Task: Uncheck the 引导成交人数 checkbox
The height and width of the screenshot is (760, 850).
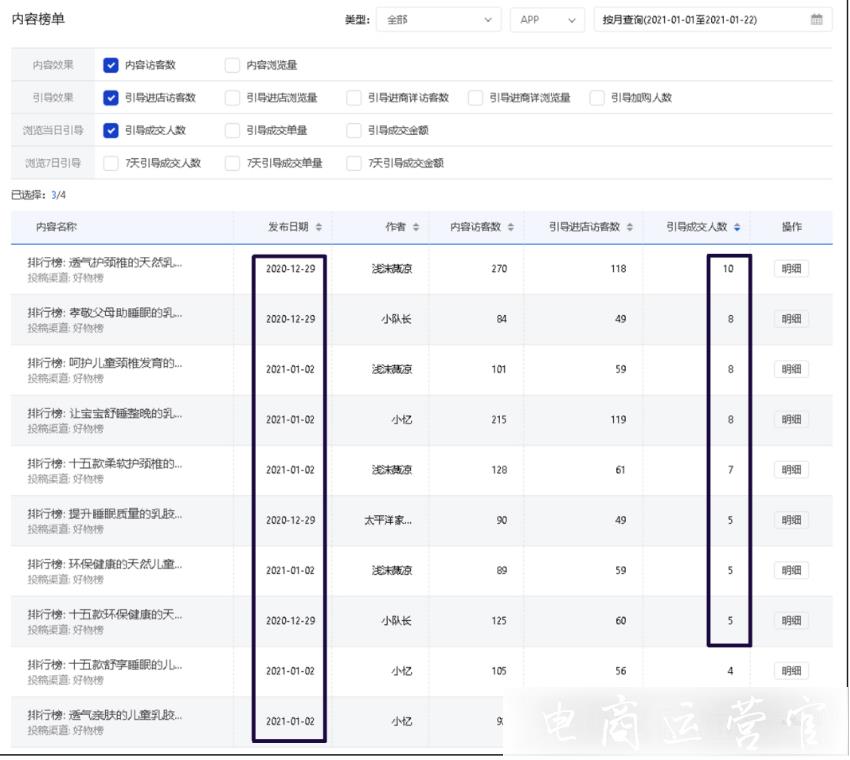Action: click(x=111, y=130)
